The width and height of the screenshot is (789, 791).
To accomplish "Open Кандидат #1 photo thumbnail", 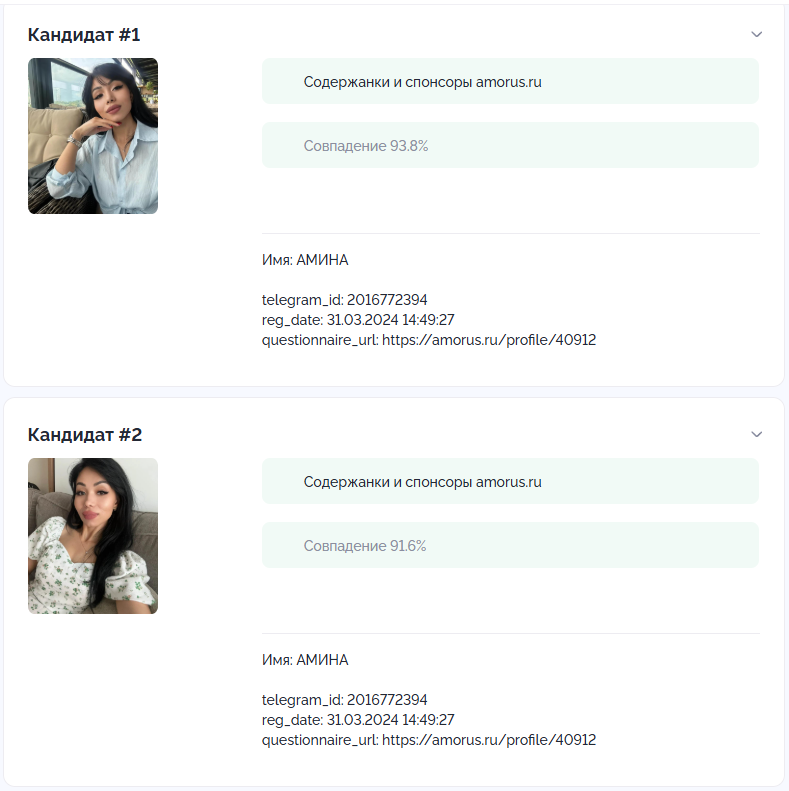I will [93, 136].
